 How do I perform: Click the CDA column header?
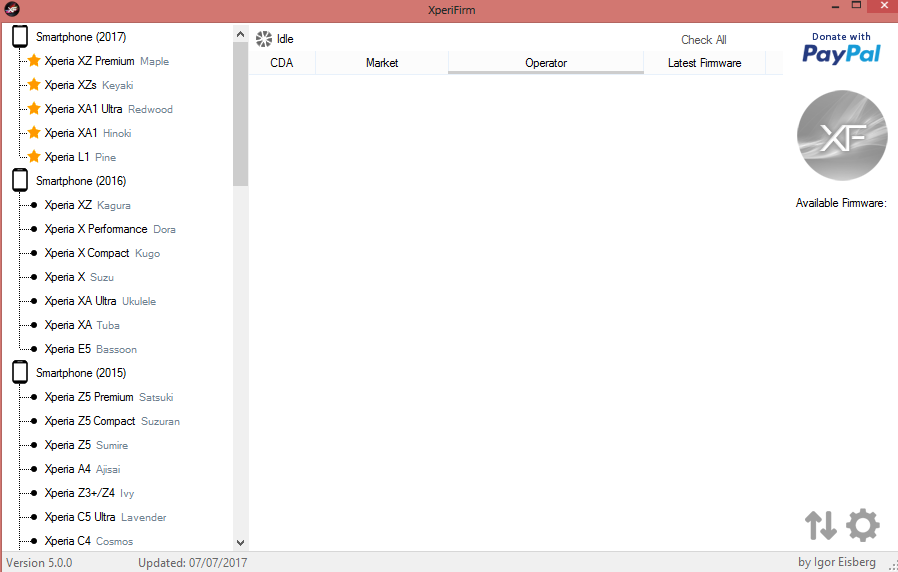(x=281, y=63)
